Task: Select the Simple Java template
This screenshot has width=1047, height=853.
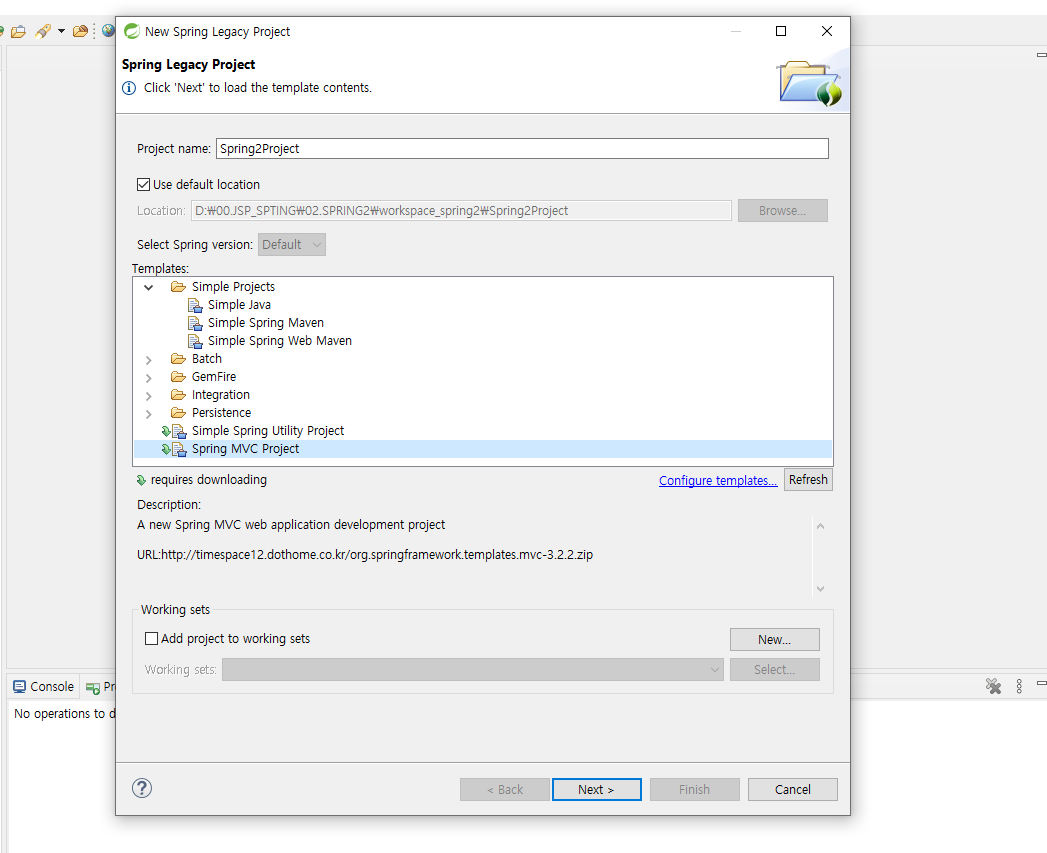Action: [x=239, y=305]
